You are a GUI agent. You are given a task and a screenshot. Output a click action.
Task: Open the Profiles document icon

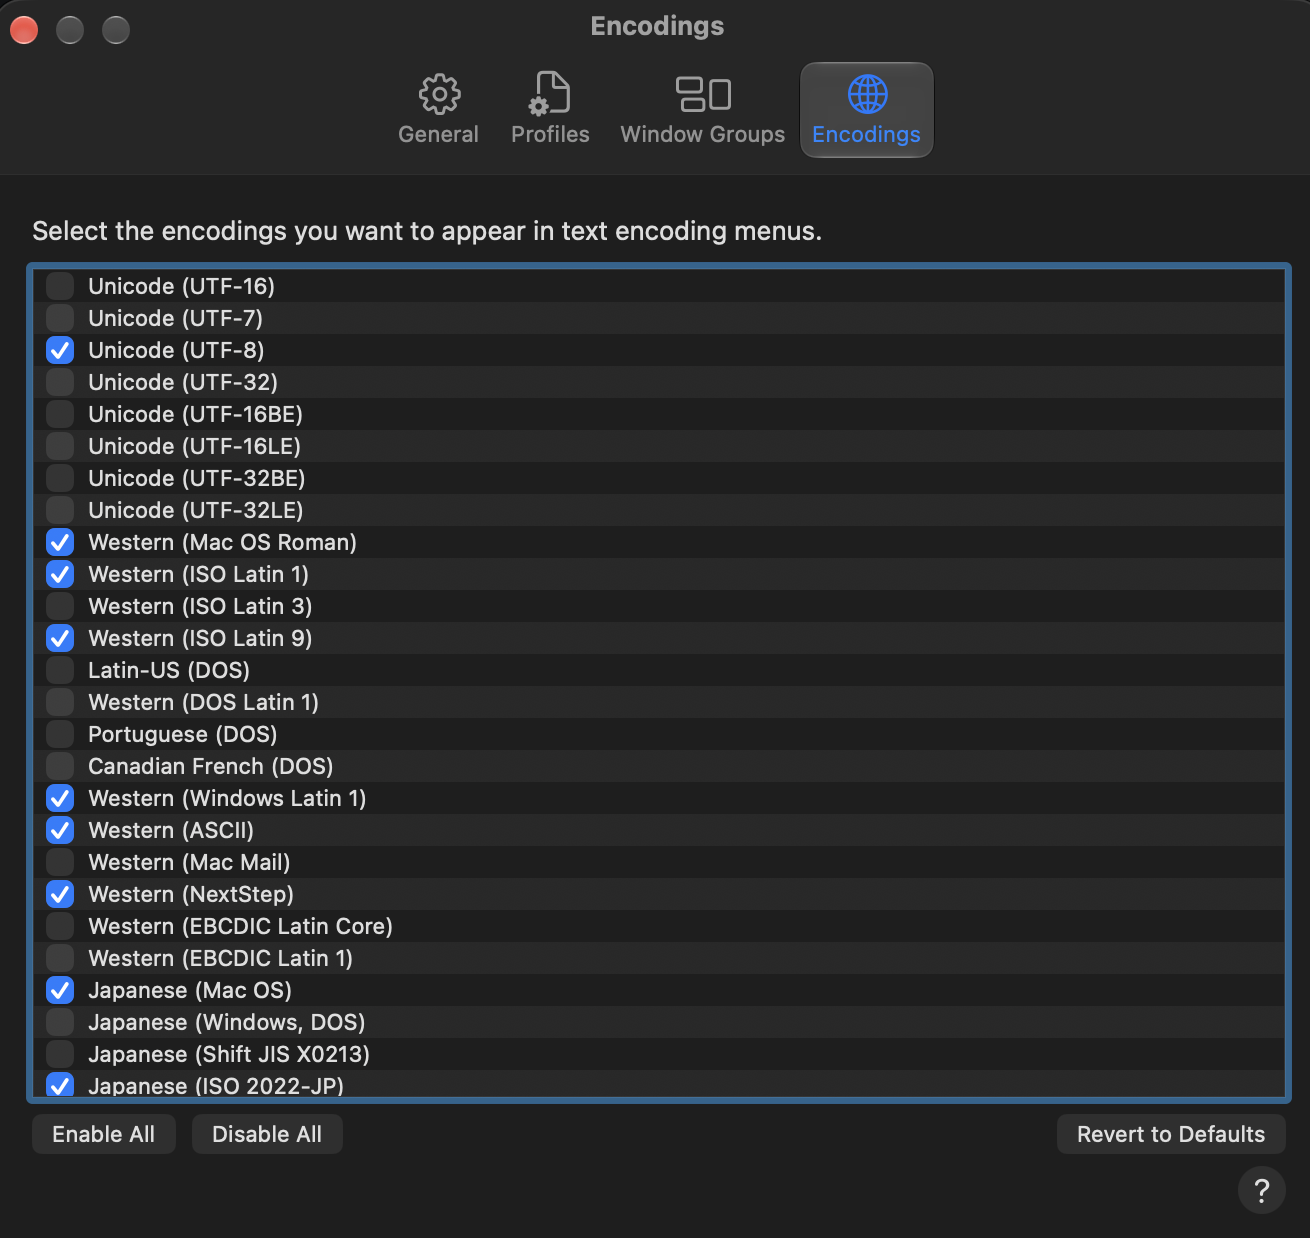click(x=550, y=93)
